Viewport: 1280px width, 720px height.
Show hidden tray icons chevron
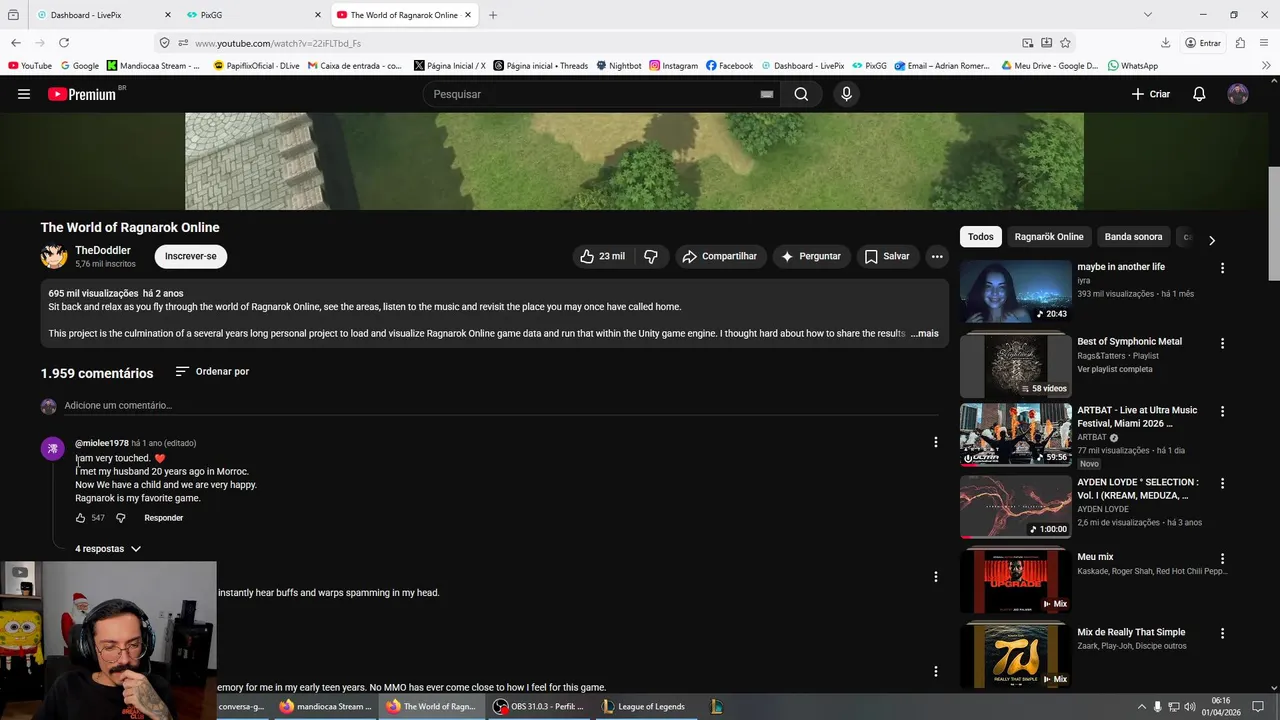pos(1141,706)
